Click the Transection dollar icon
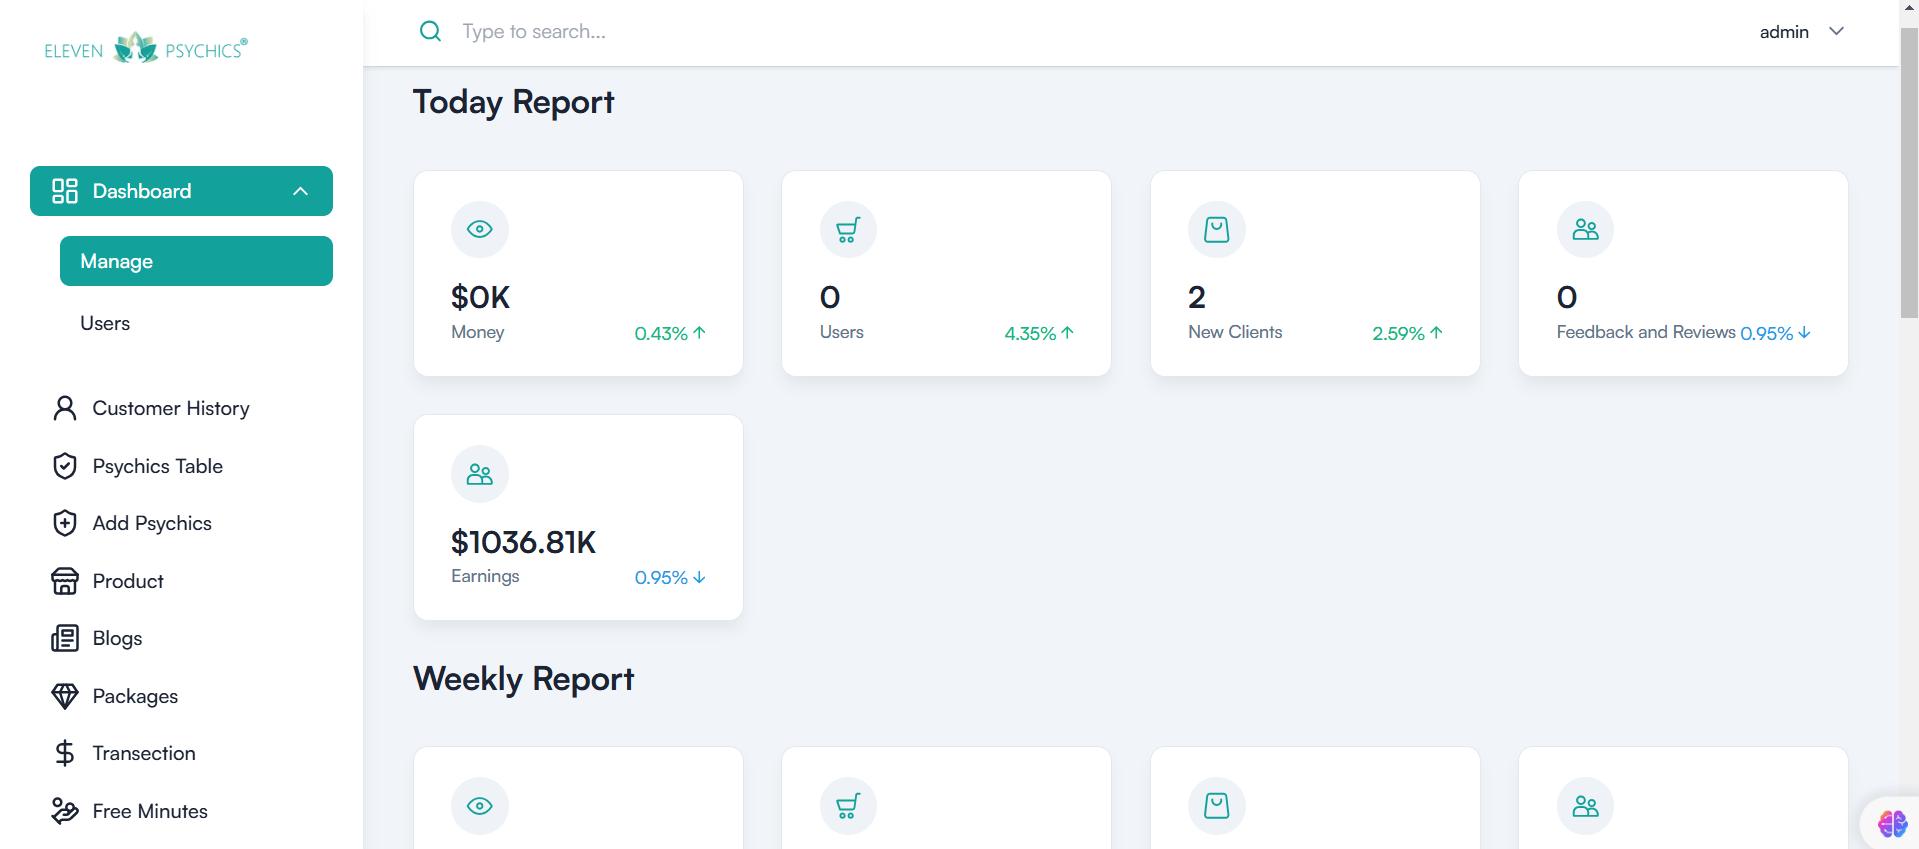The height and width of the screenshot is (849, 1919). click(65, 753)
